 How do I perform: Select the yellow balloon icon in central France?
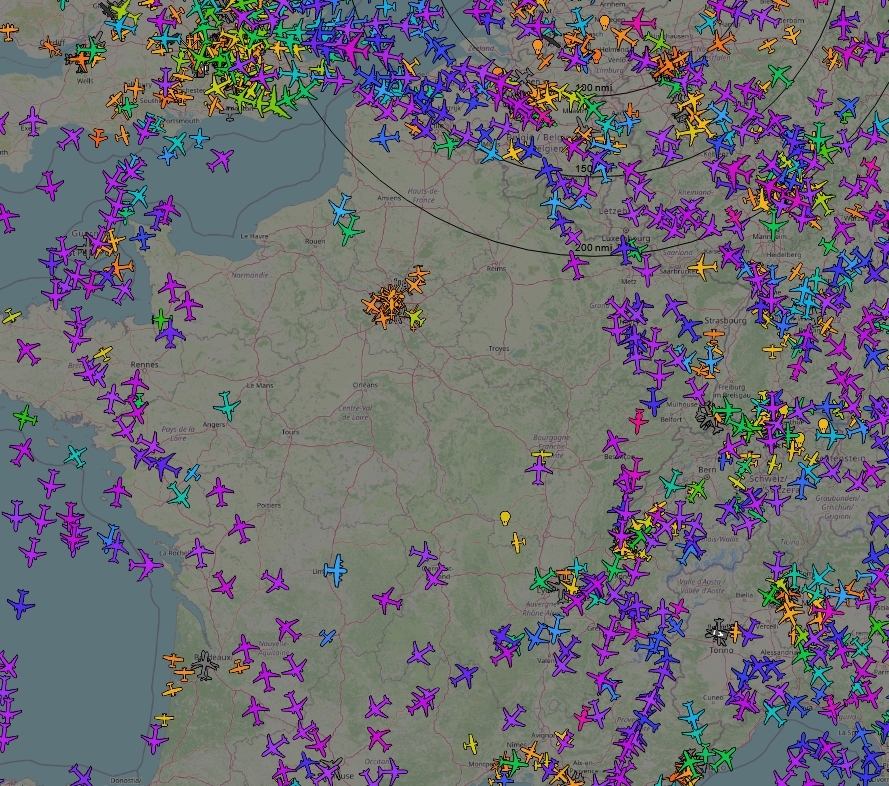pos(505,518)
